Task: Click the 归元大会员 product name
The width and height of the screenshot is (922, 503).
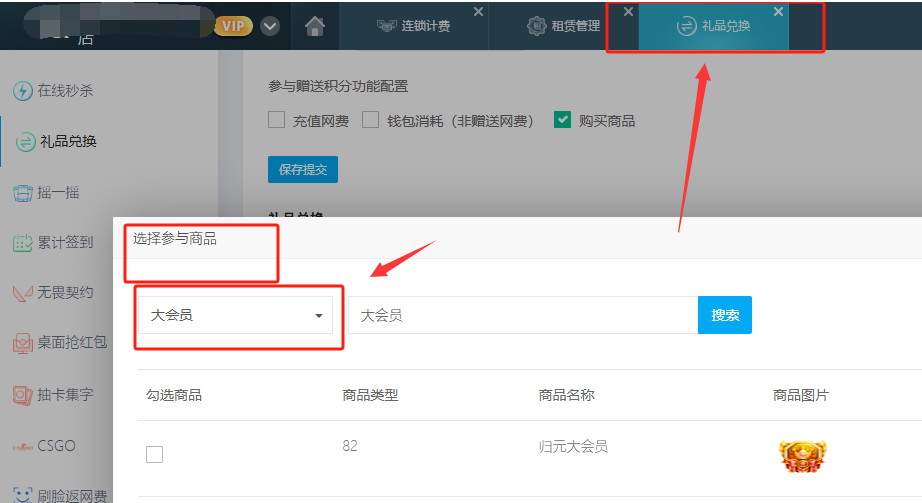Action: click(x=573, y=447)
